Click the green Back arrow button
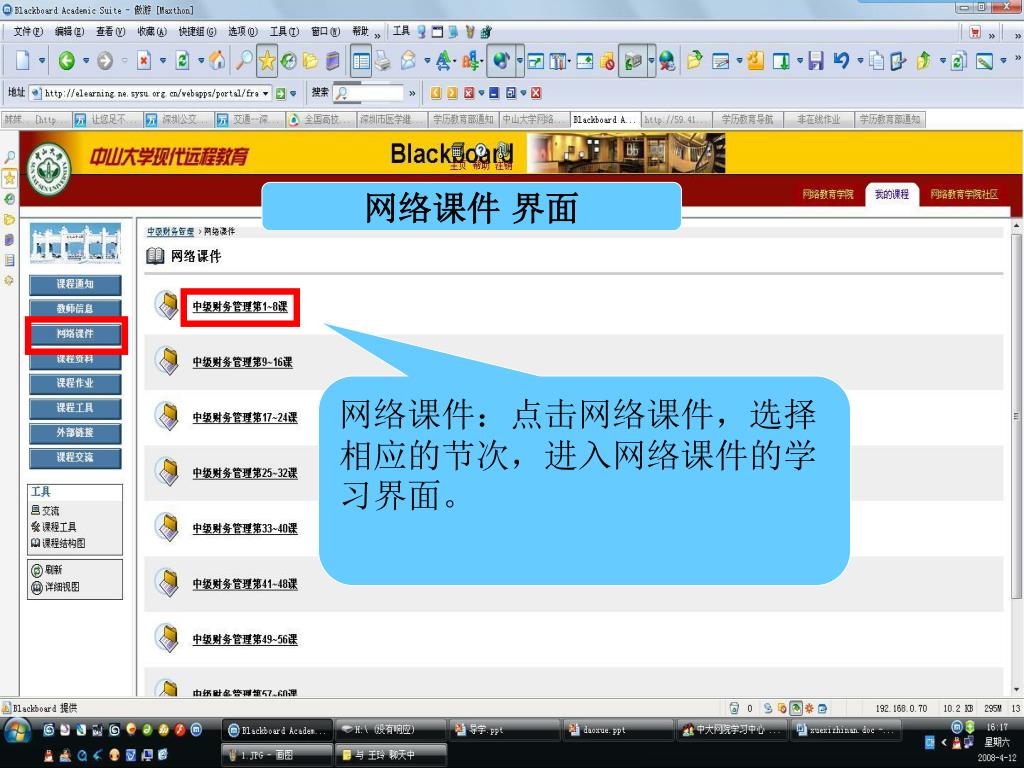Screen dimensions: 1024x768 [66, 61]
